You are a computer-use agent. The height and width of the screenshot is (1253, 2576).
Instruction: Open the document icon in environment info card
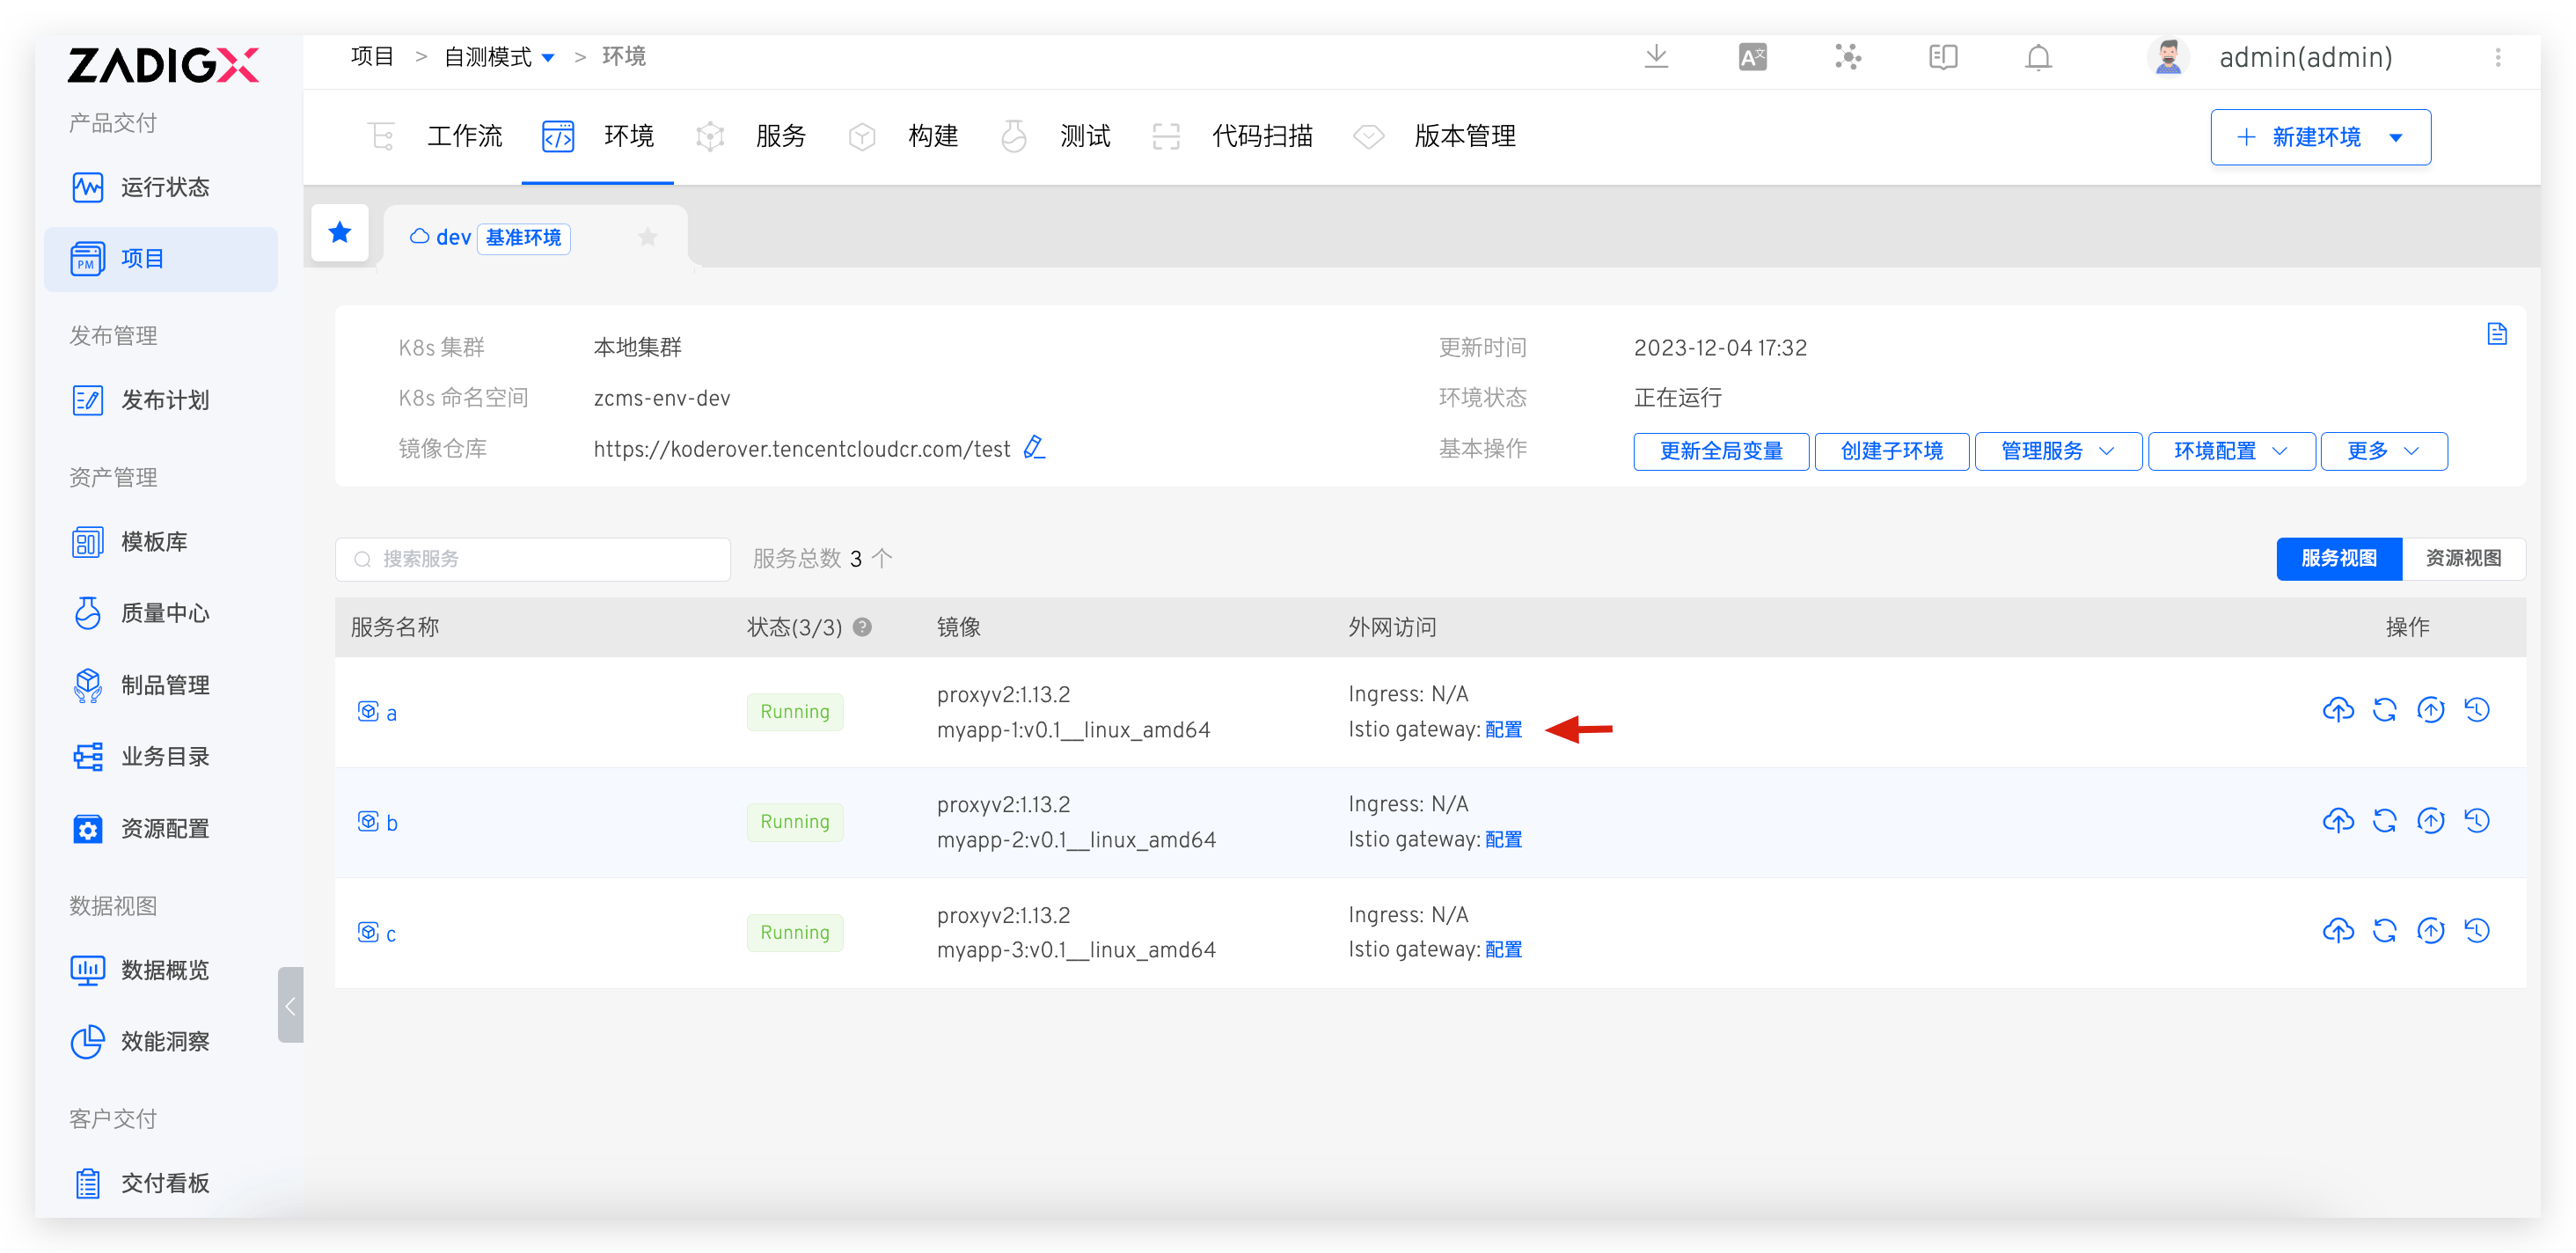2496,334
